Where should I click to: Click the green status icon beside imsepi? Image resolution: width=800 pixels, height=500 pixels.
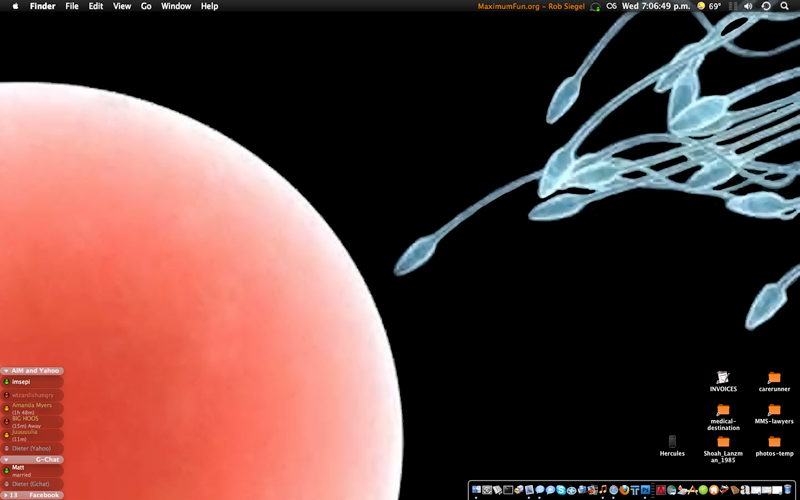[7, 382]
